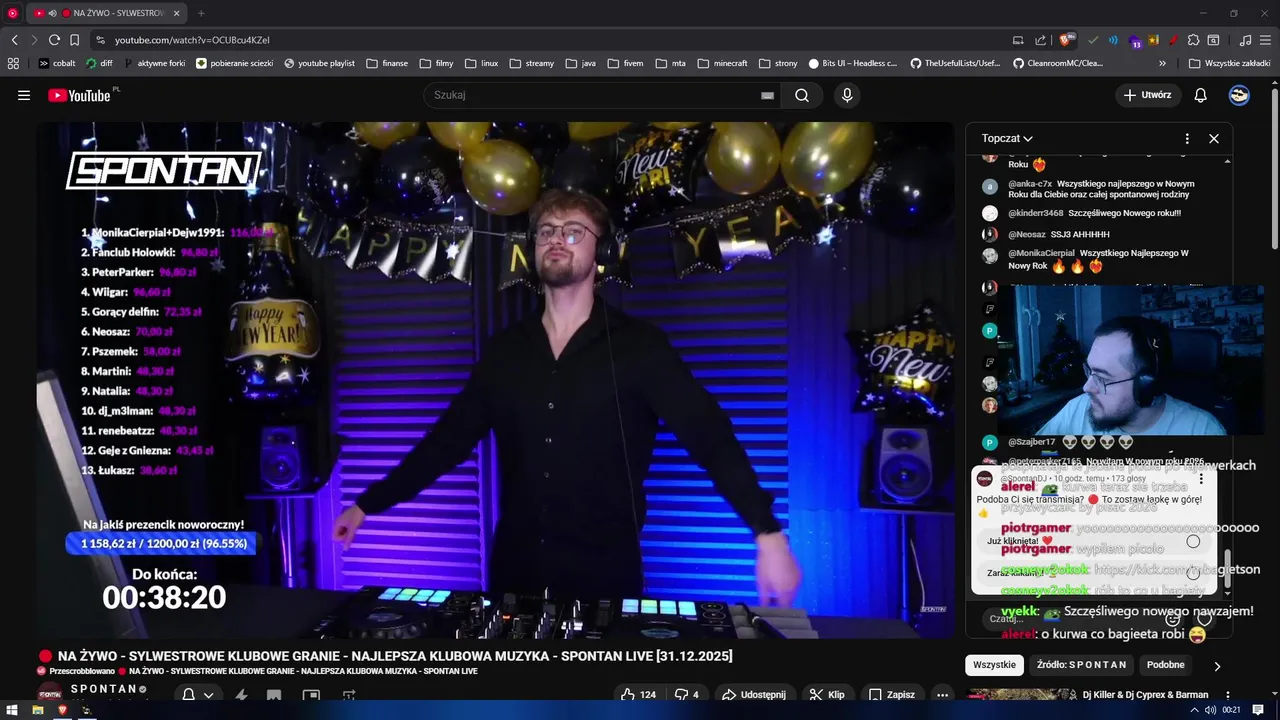1280x720 pixels.
Task: Click the sidebar search panel icon
Action: (1213, 40)
